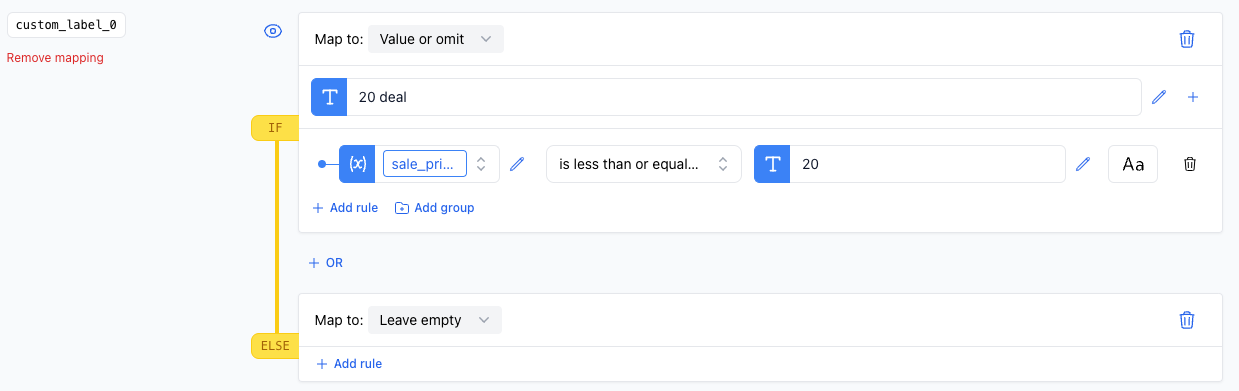Open the sale_pri... field selector dropdown

pos(481,164)
